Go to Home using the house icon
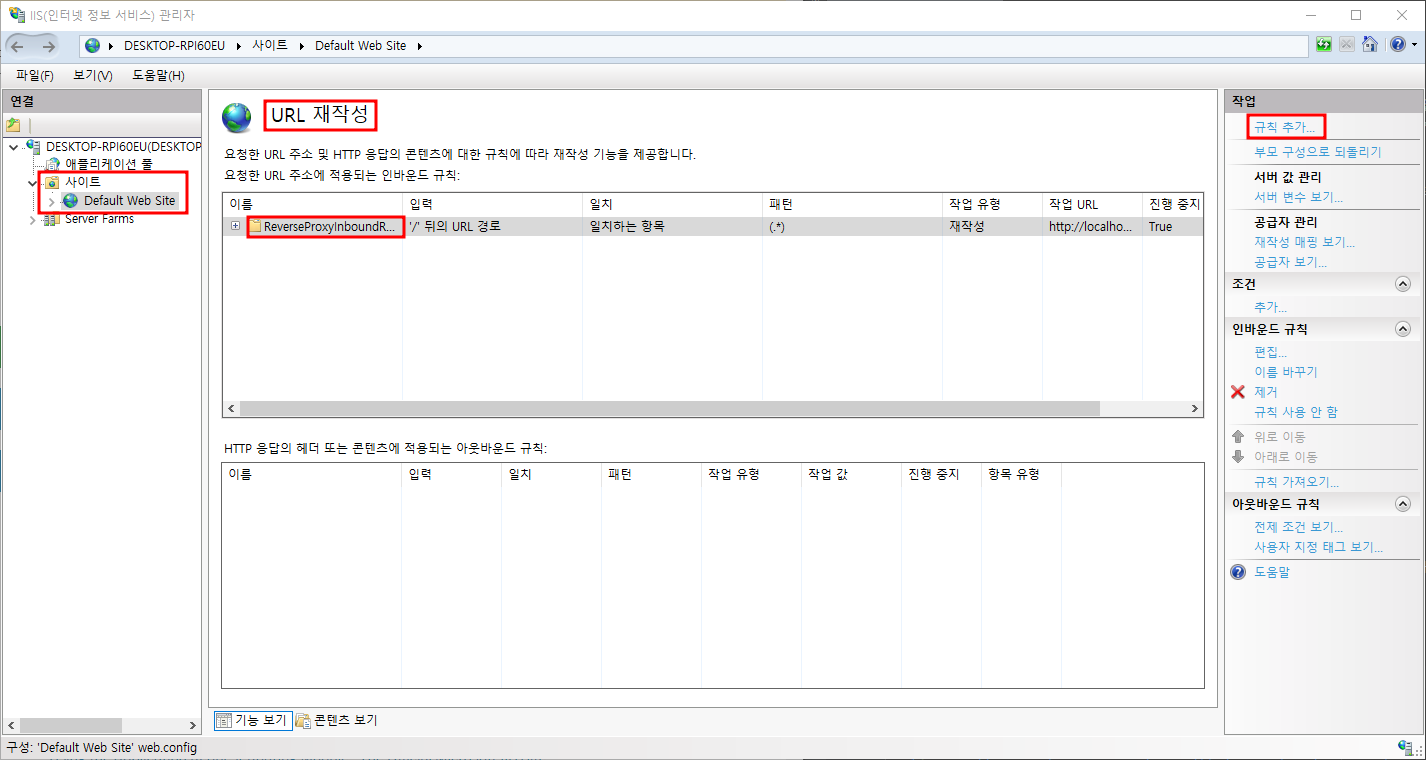 (1370, 45)
